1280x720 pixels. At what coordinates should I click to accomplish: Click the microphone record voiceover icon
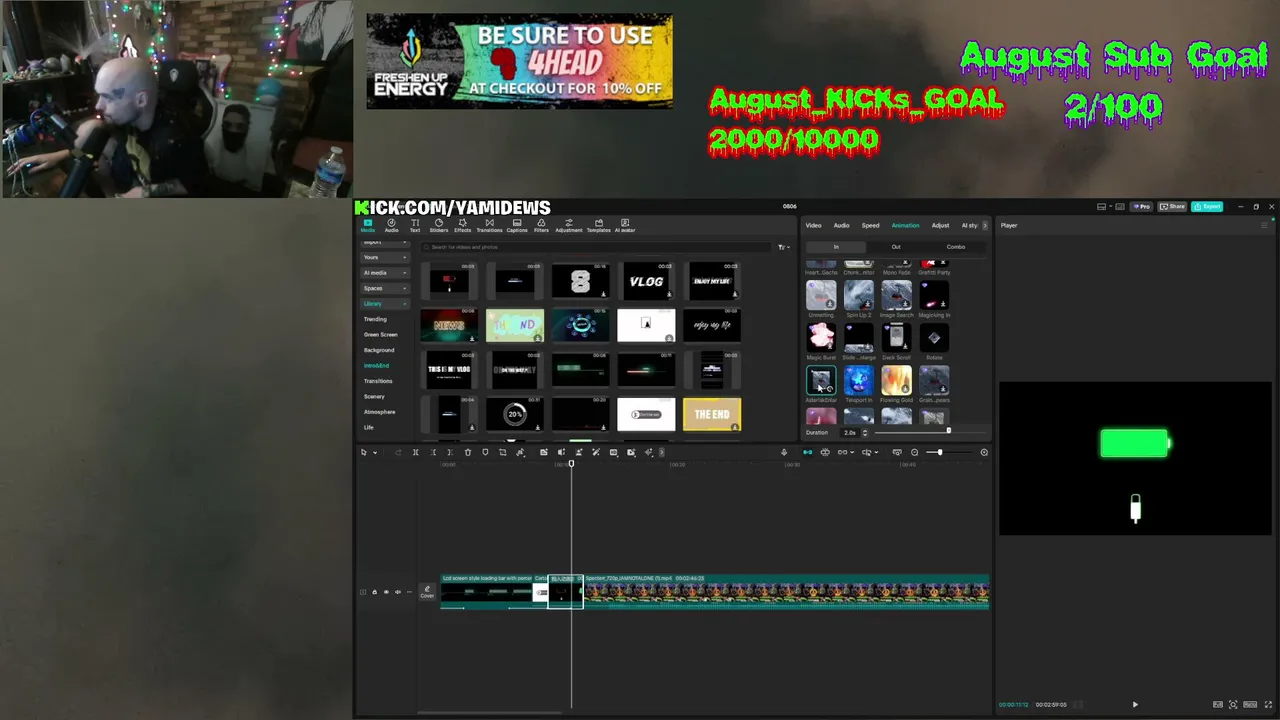[784, 453]
